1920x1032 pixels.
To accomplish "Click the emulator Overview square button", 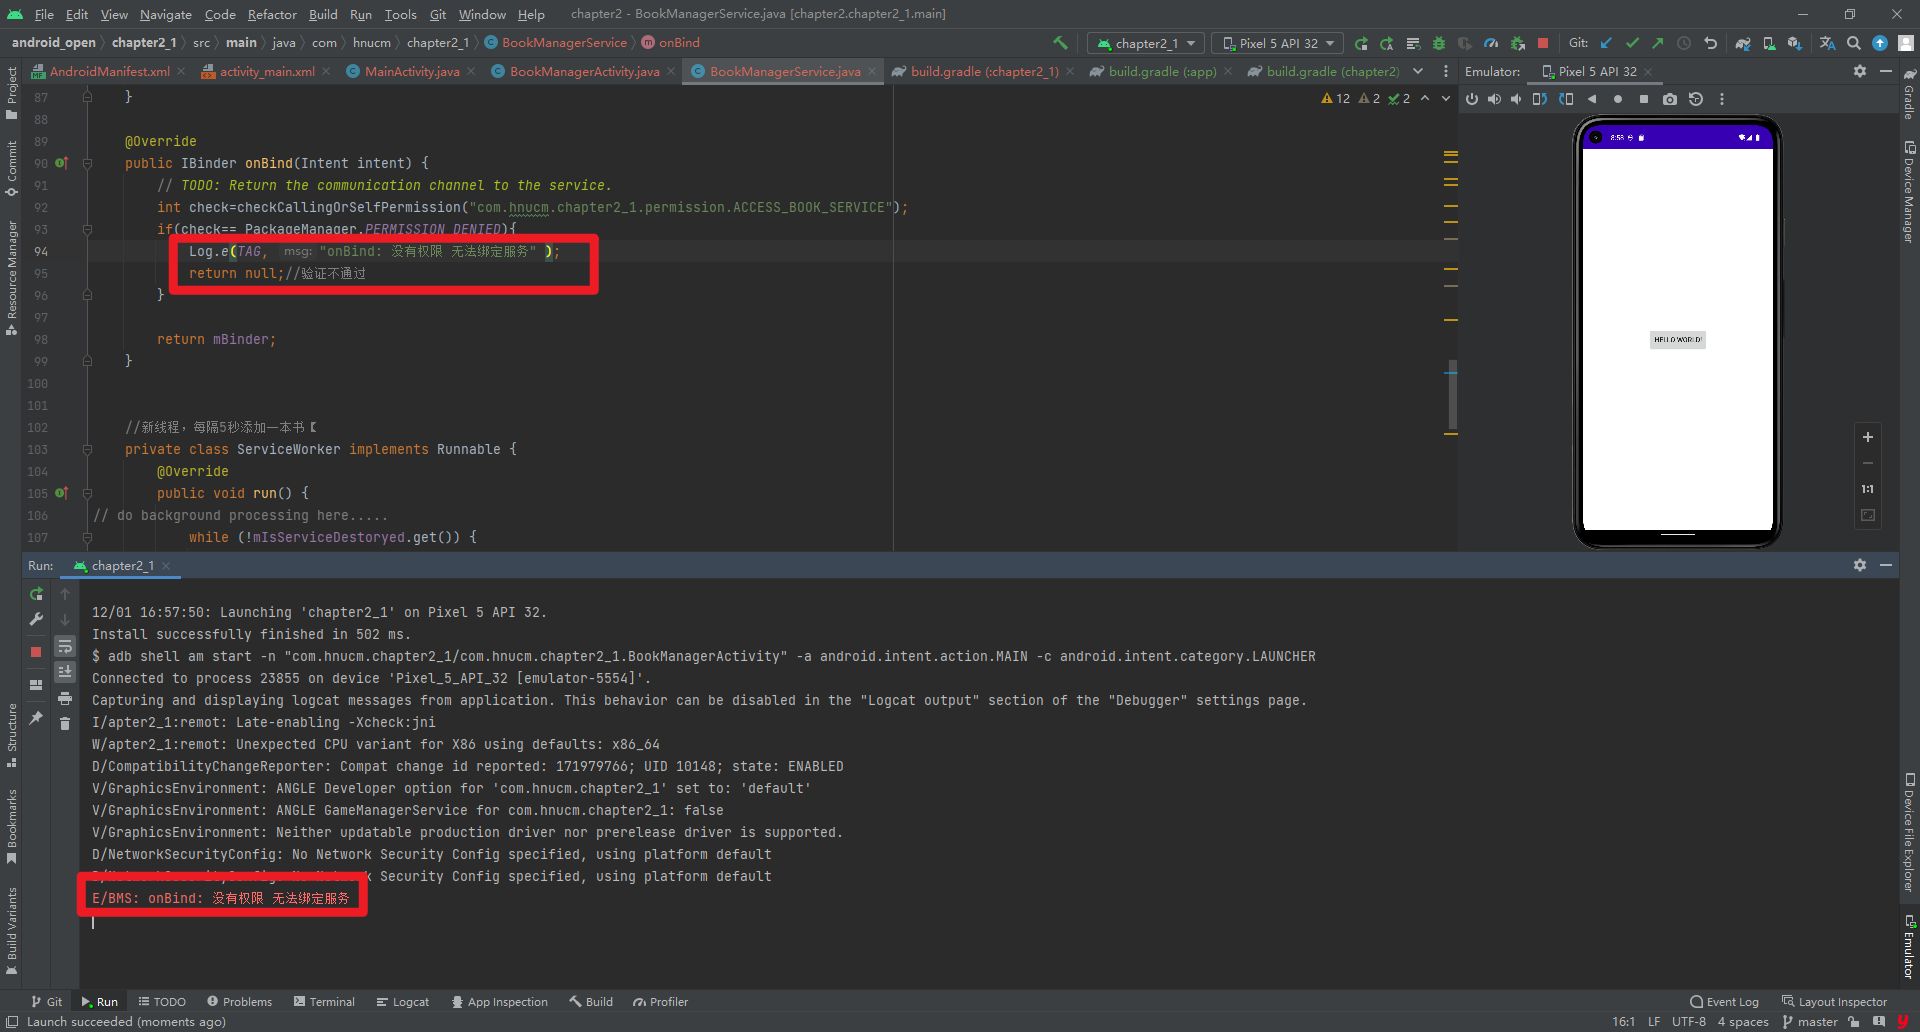I will (x=1644, y=99).
